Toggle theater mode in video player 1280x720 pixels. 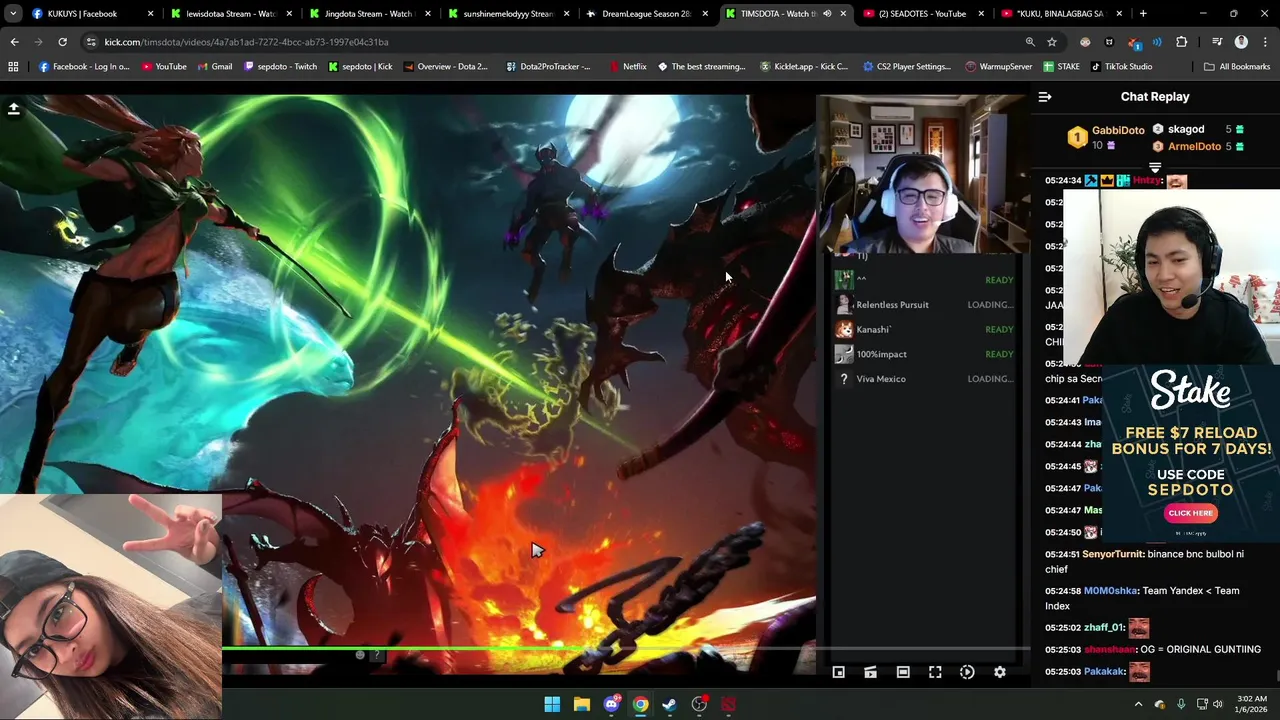(x=903, y=672)
